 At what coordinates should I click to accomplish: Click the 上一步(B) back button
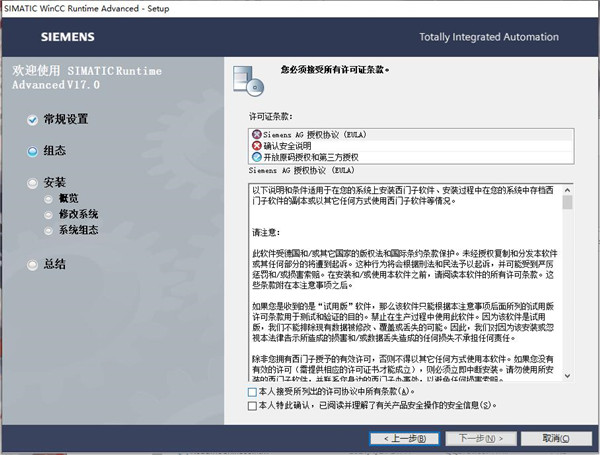(404, 439)
